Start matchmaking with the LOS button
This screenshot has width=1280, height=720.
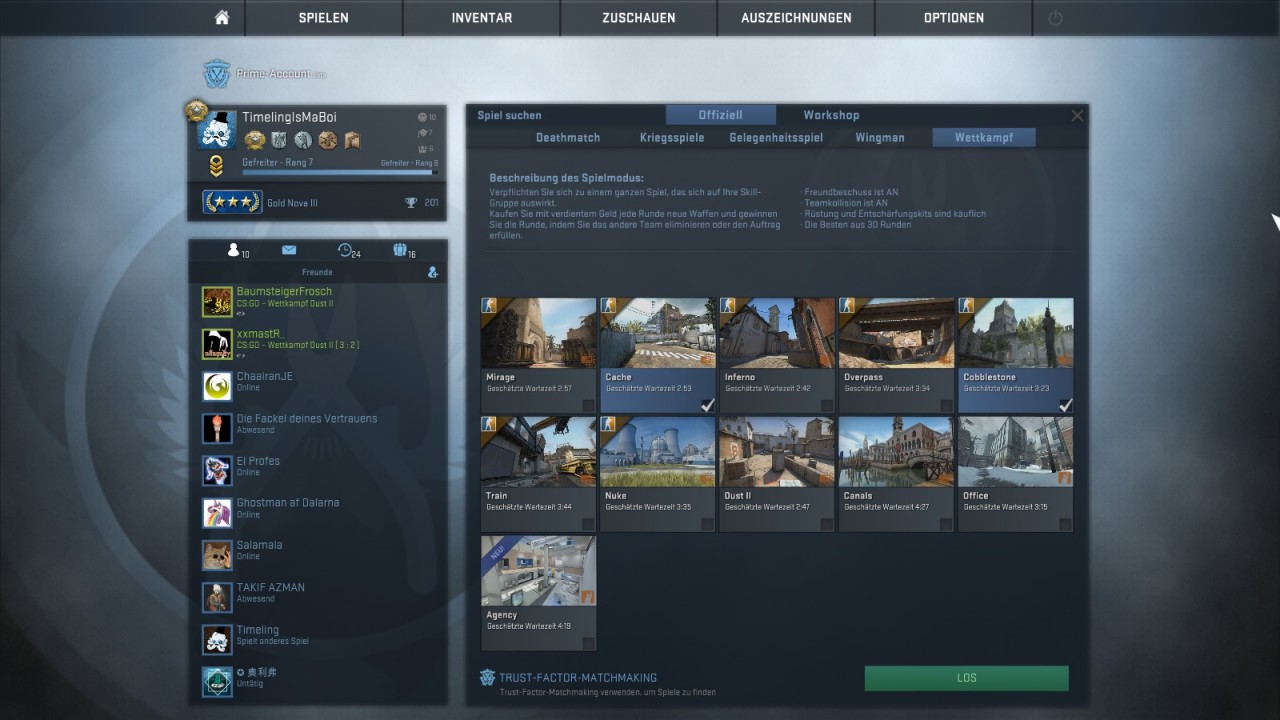coord(967,678)
